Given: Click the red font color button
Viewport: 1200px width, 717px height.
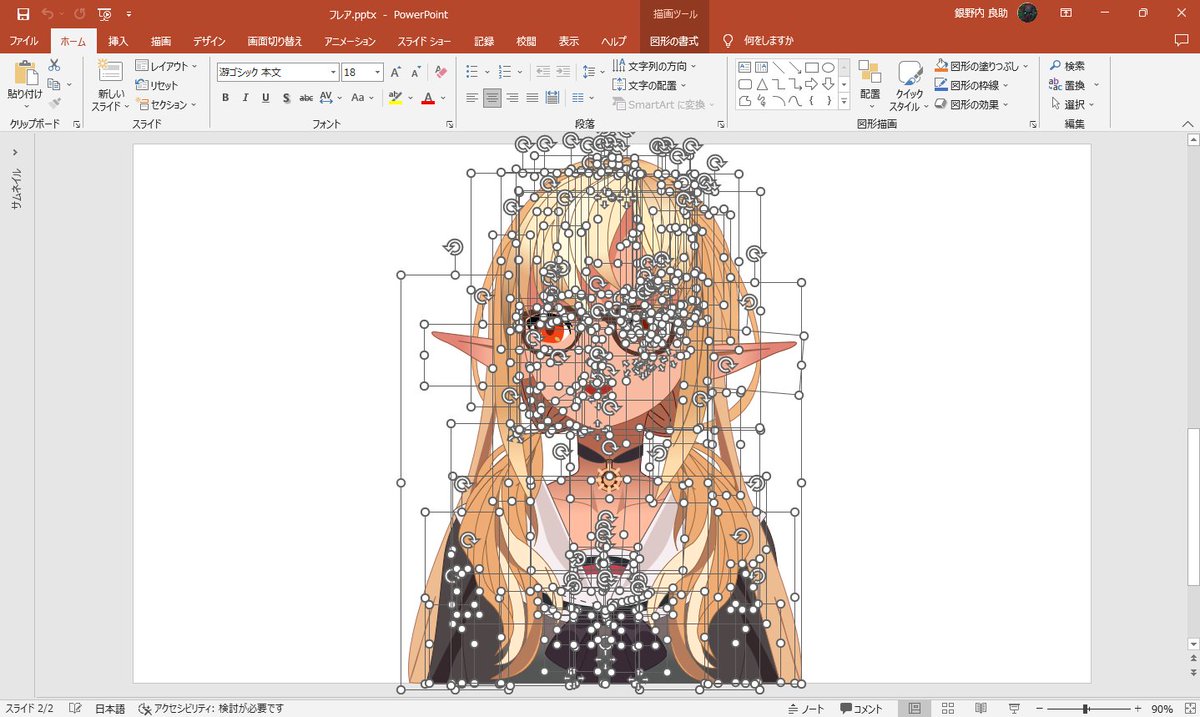Looking at the screenshot, I should 428,98.
